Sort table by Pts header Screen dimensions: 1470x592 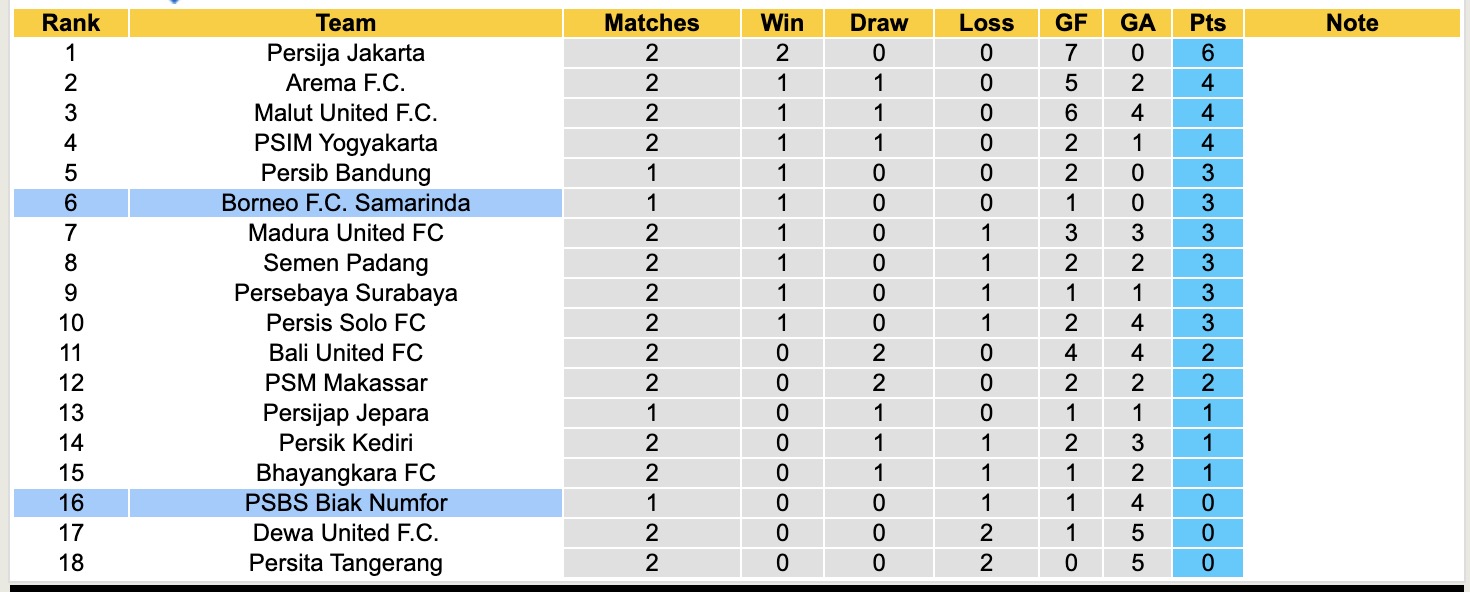(1208, 23)
